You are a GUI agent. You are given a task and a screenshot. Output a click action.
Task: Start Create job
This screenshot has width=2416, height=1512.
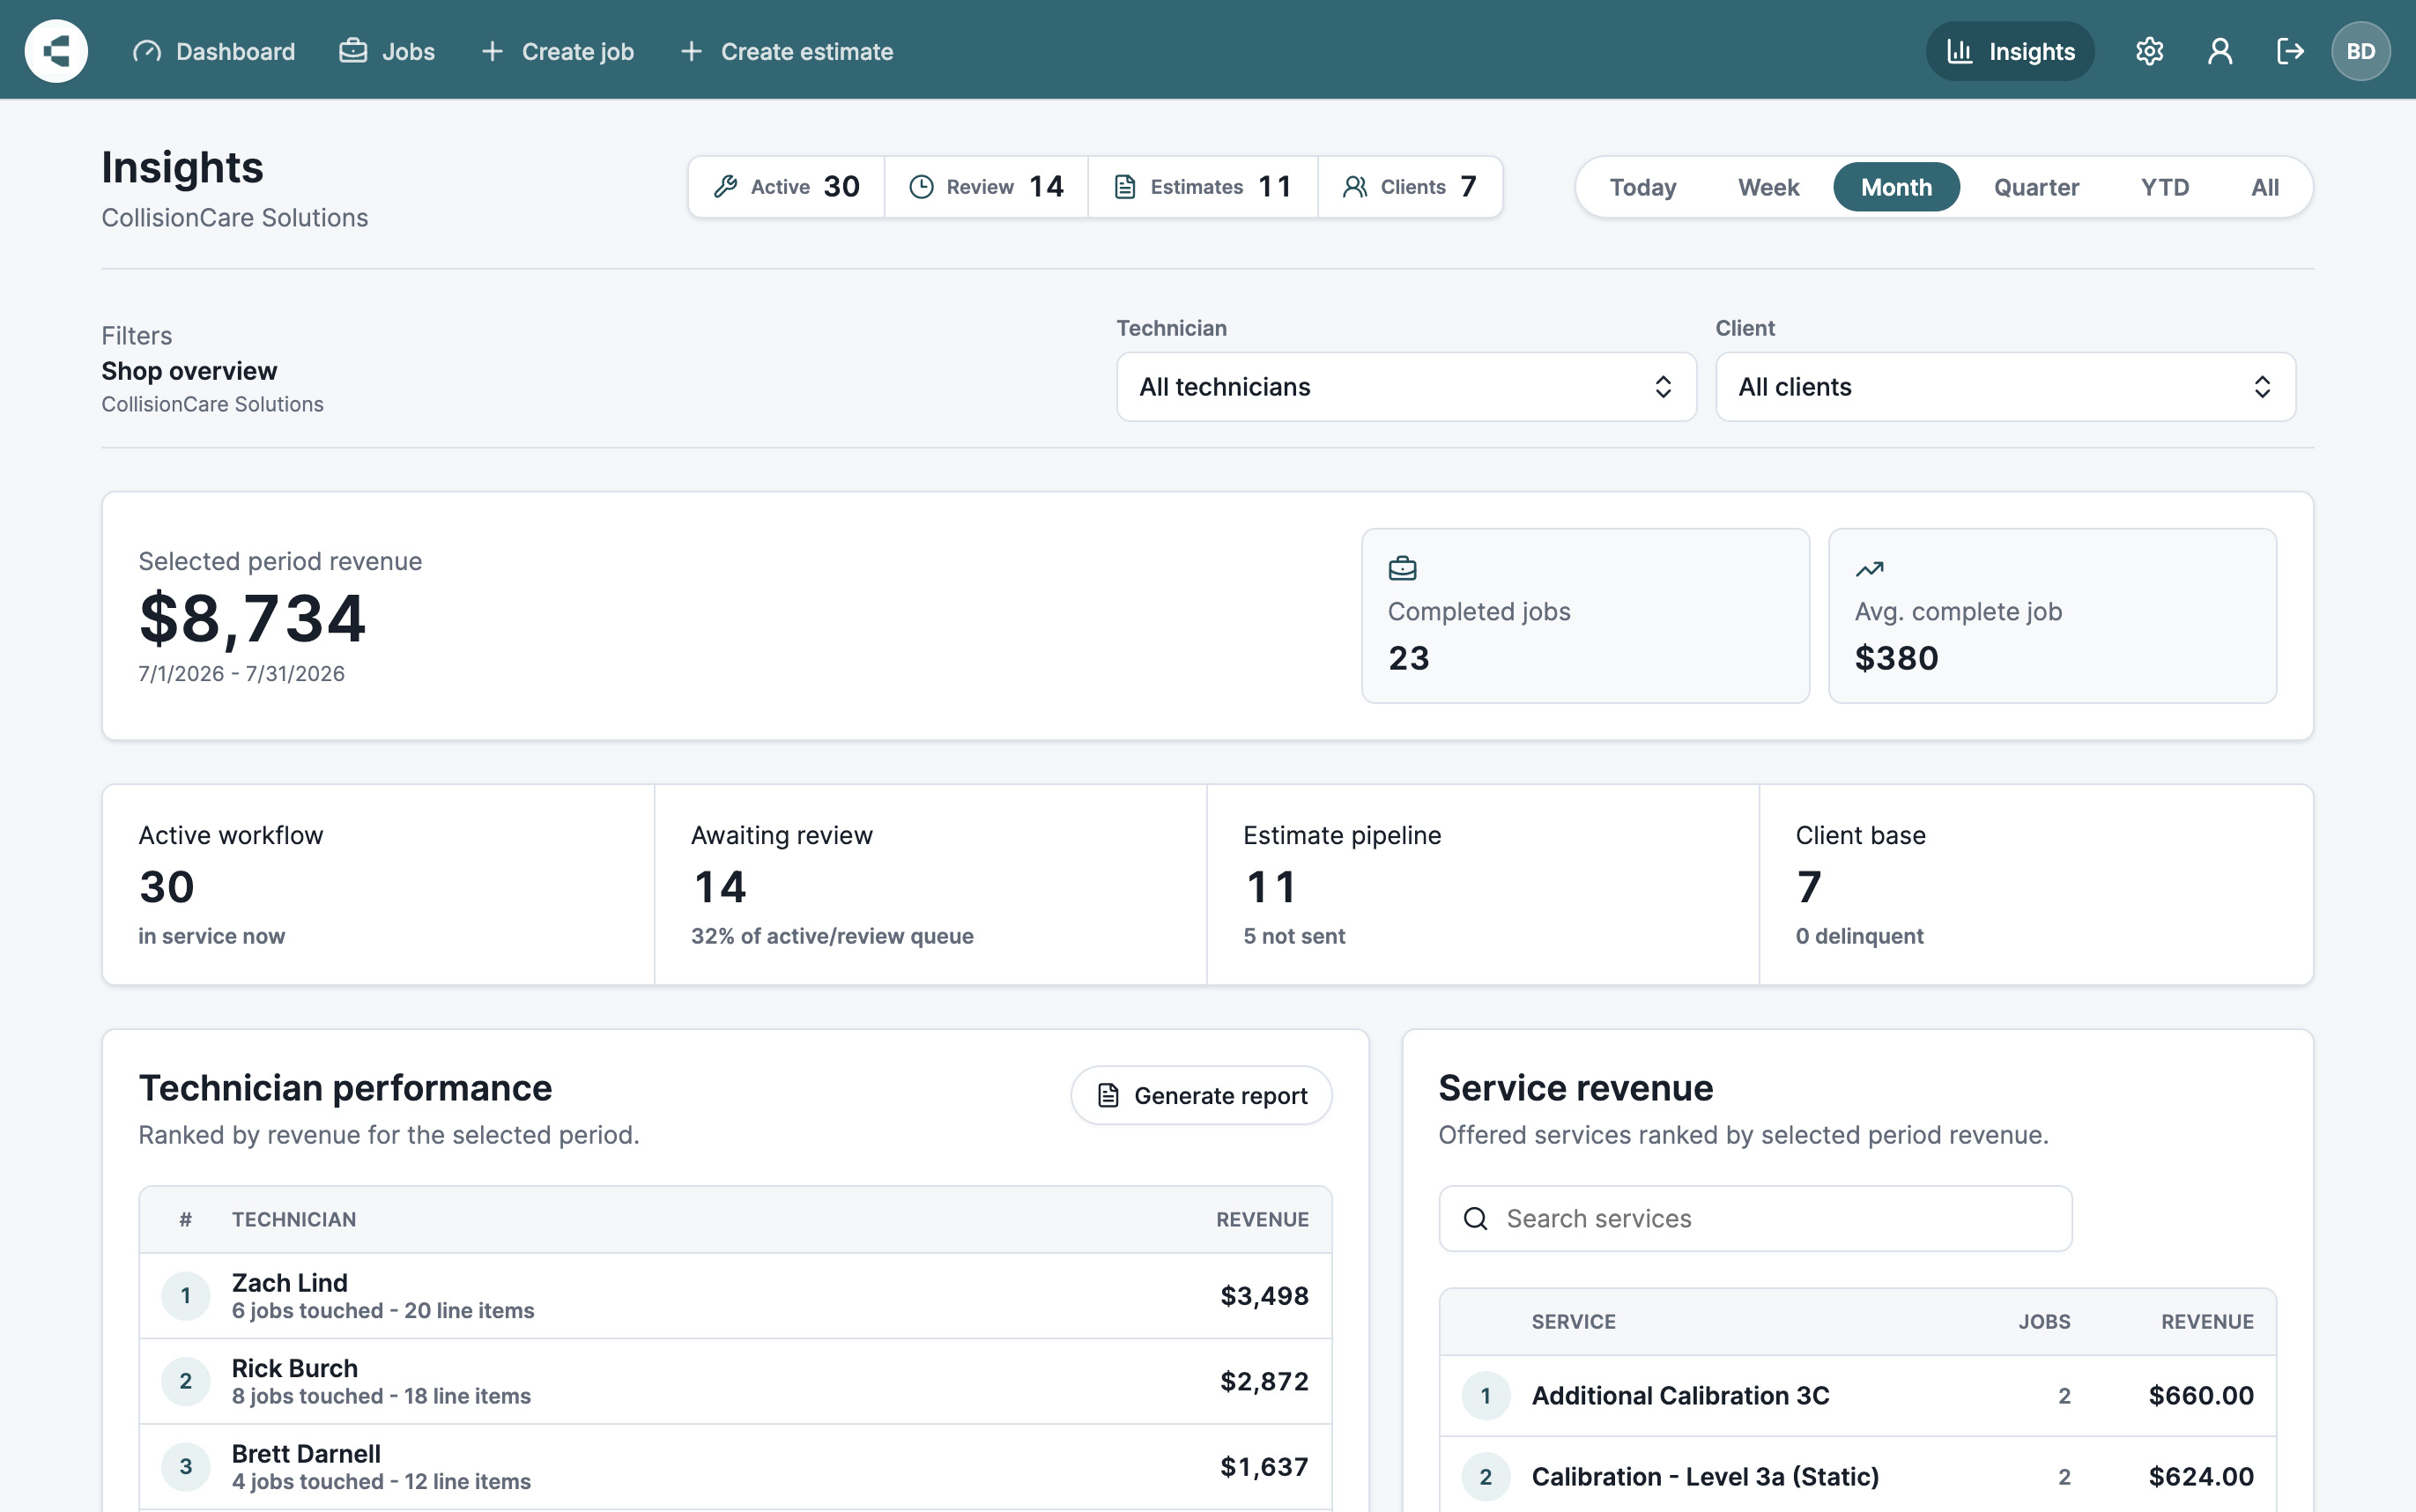(558, 51)
